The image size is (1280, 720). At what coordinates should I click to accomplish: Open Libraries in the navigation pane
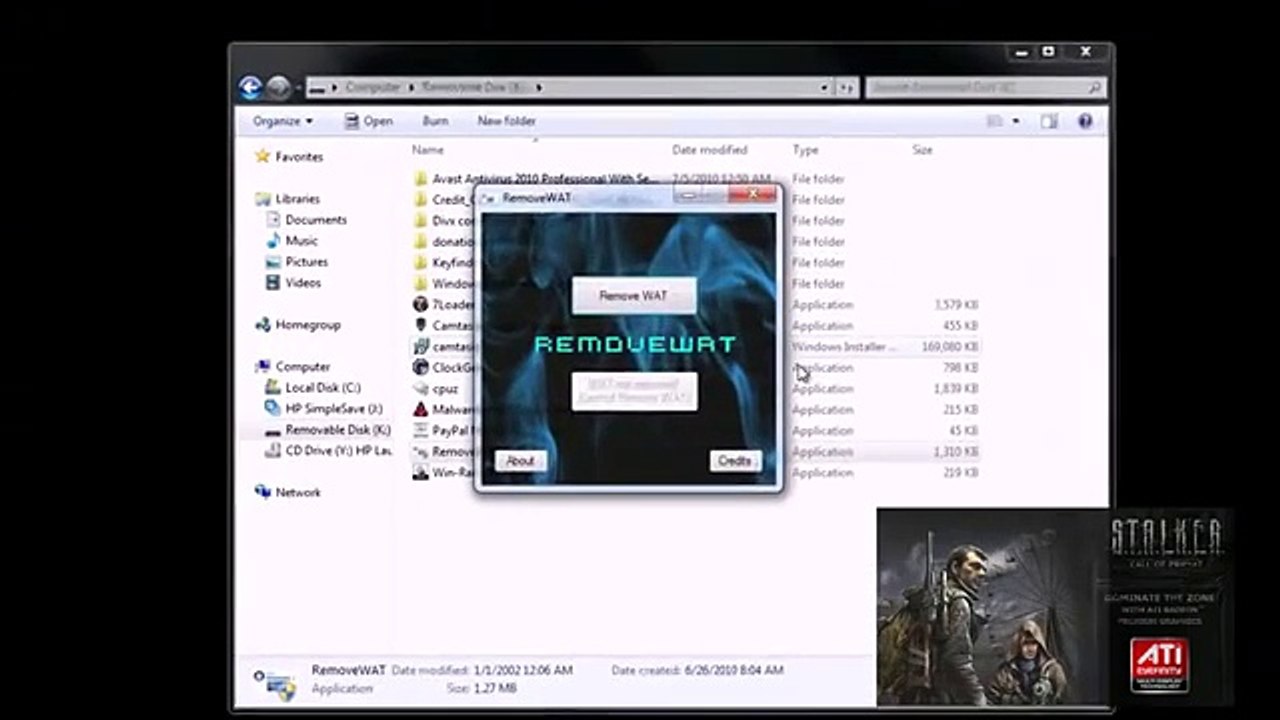coord(297,199)
